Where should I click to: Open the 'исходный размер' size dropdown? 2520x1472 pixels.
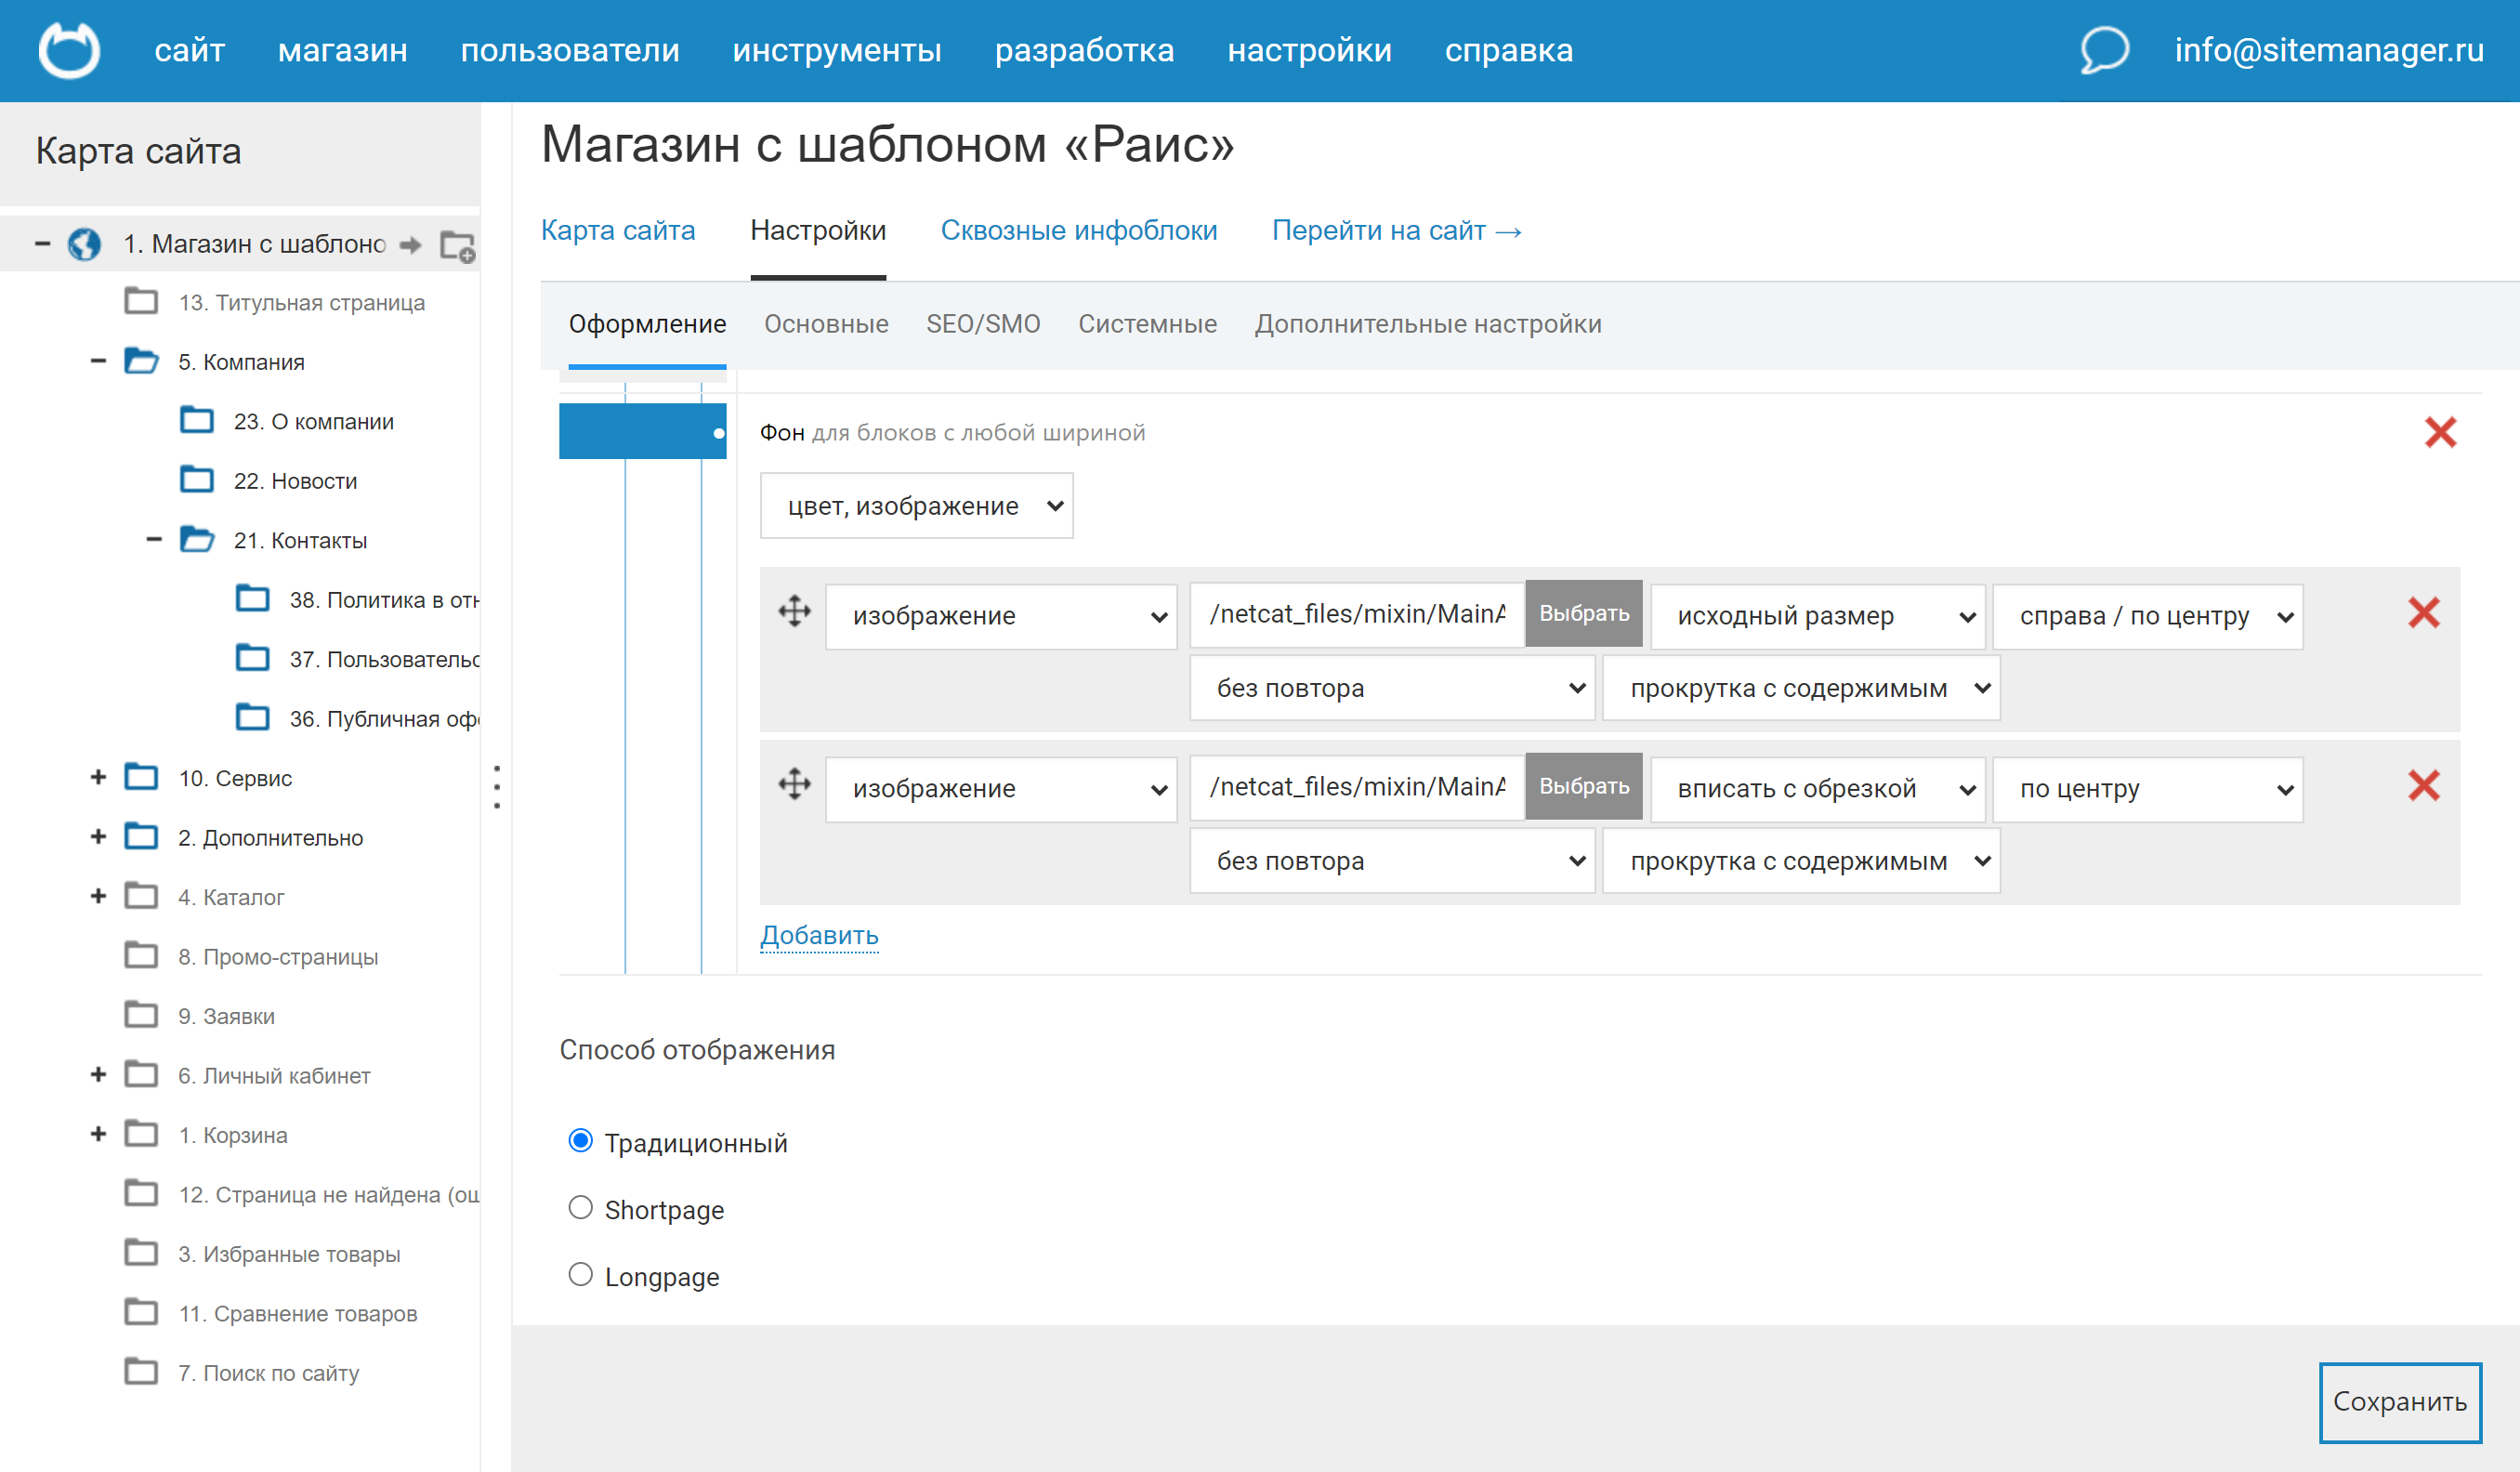point(1816,616)
